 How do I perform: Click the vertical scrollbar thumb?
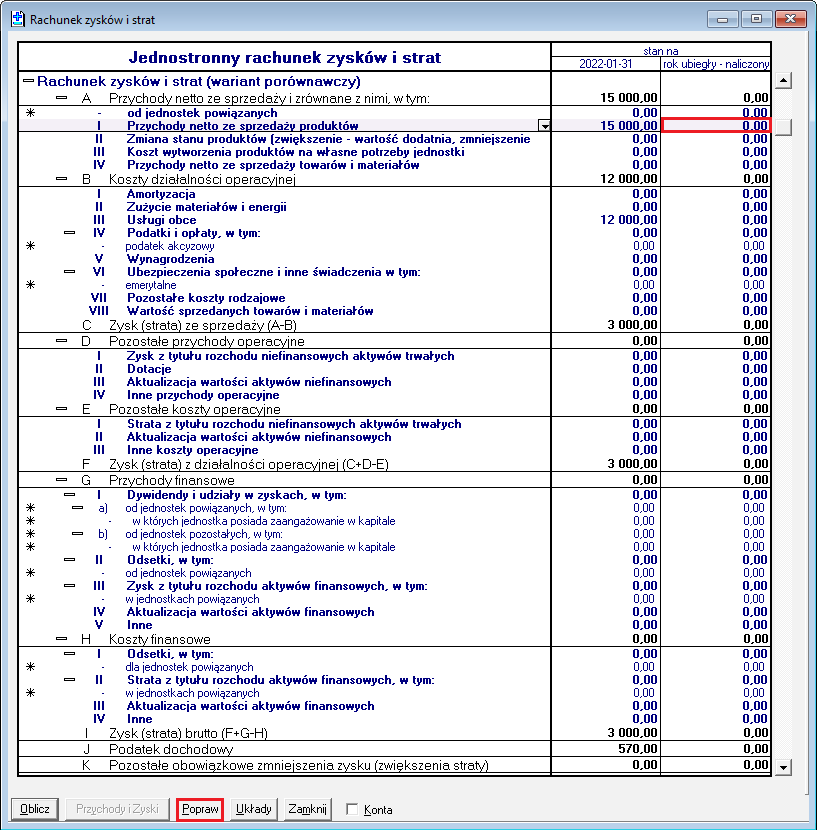click(783, 127)
